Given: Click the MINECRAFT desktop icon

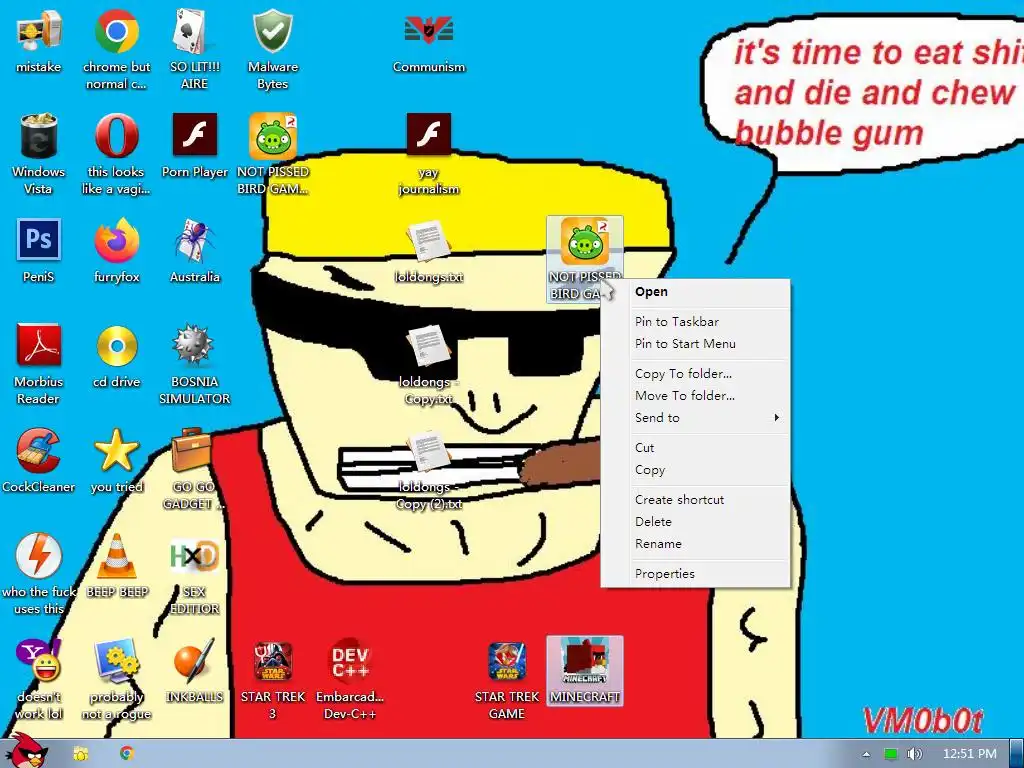Looking at the screenshot, I should pos(584,671).
